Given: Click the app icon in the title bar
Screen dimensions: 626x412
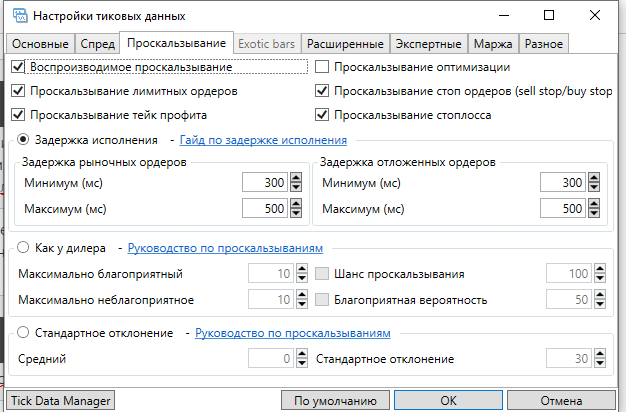Looking at the screenshot, I should click(20, 16).
